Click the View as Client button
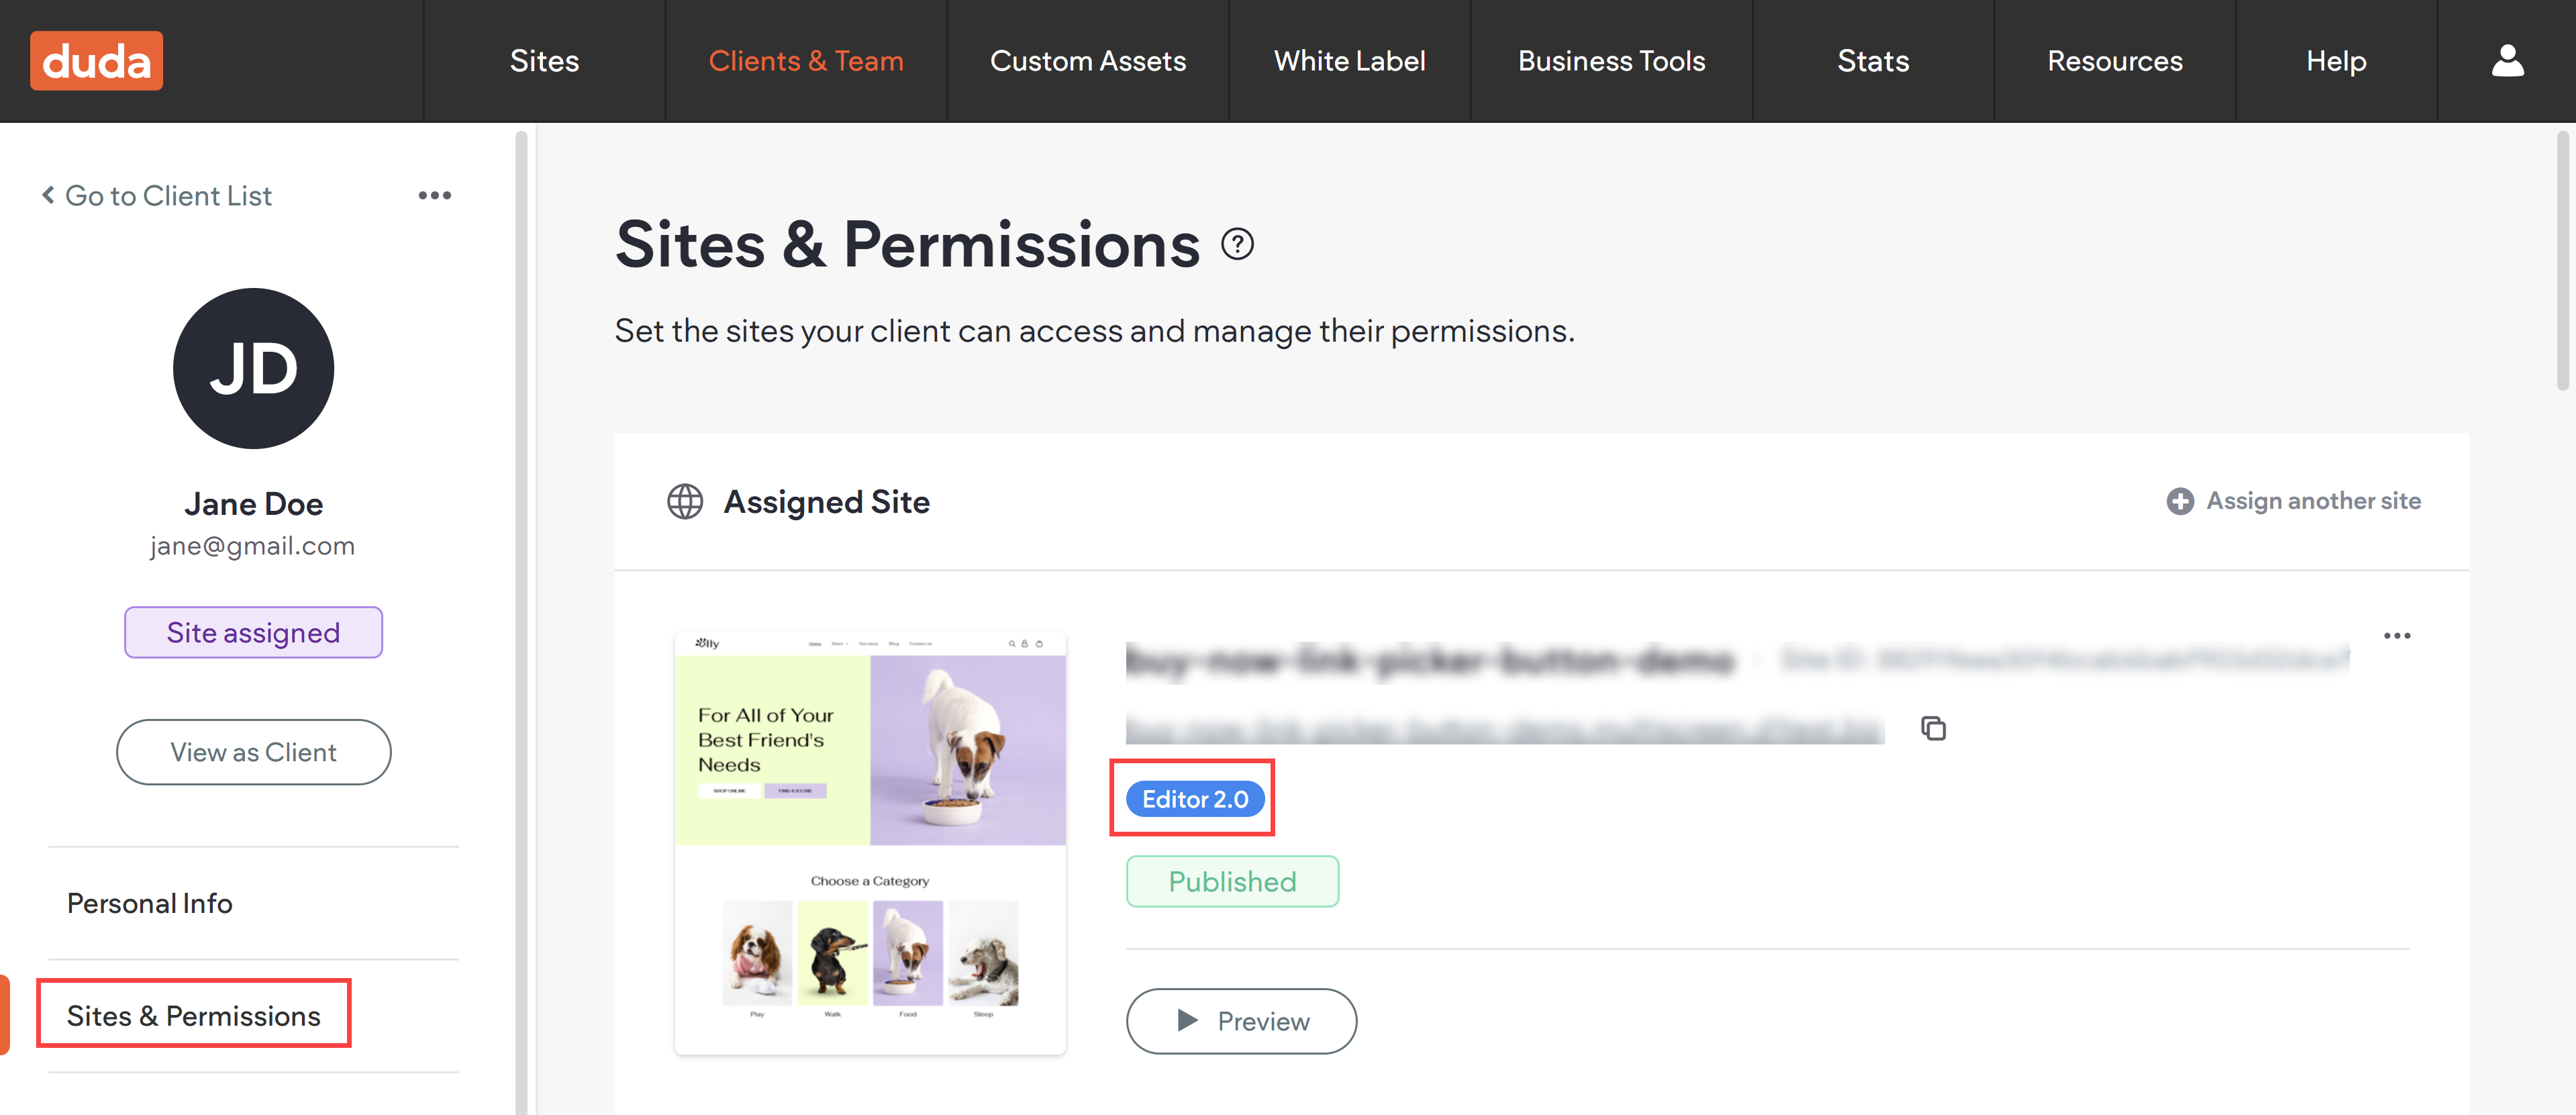The image size is (2576, 1115). [x=253, y=752]
